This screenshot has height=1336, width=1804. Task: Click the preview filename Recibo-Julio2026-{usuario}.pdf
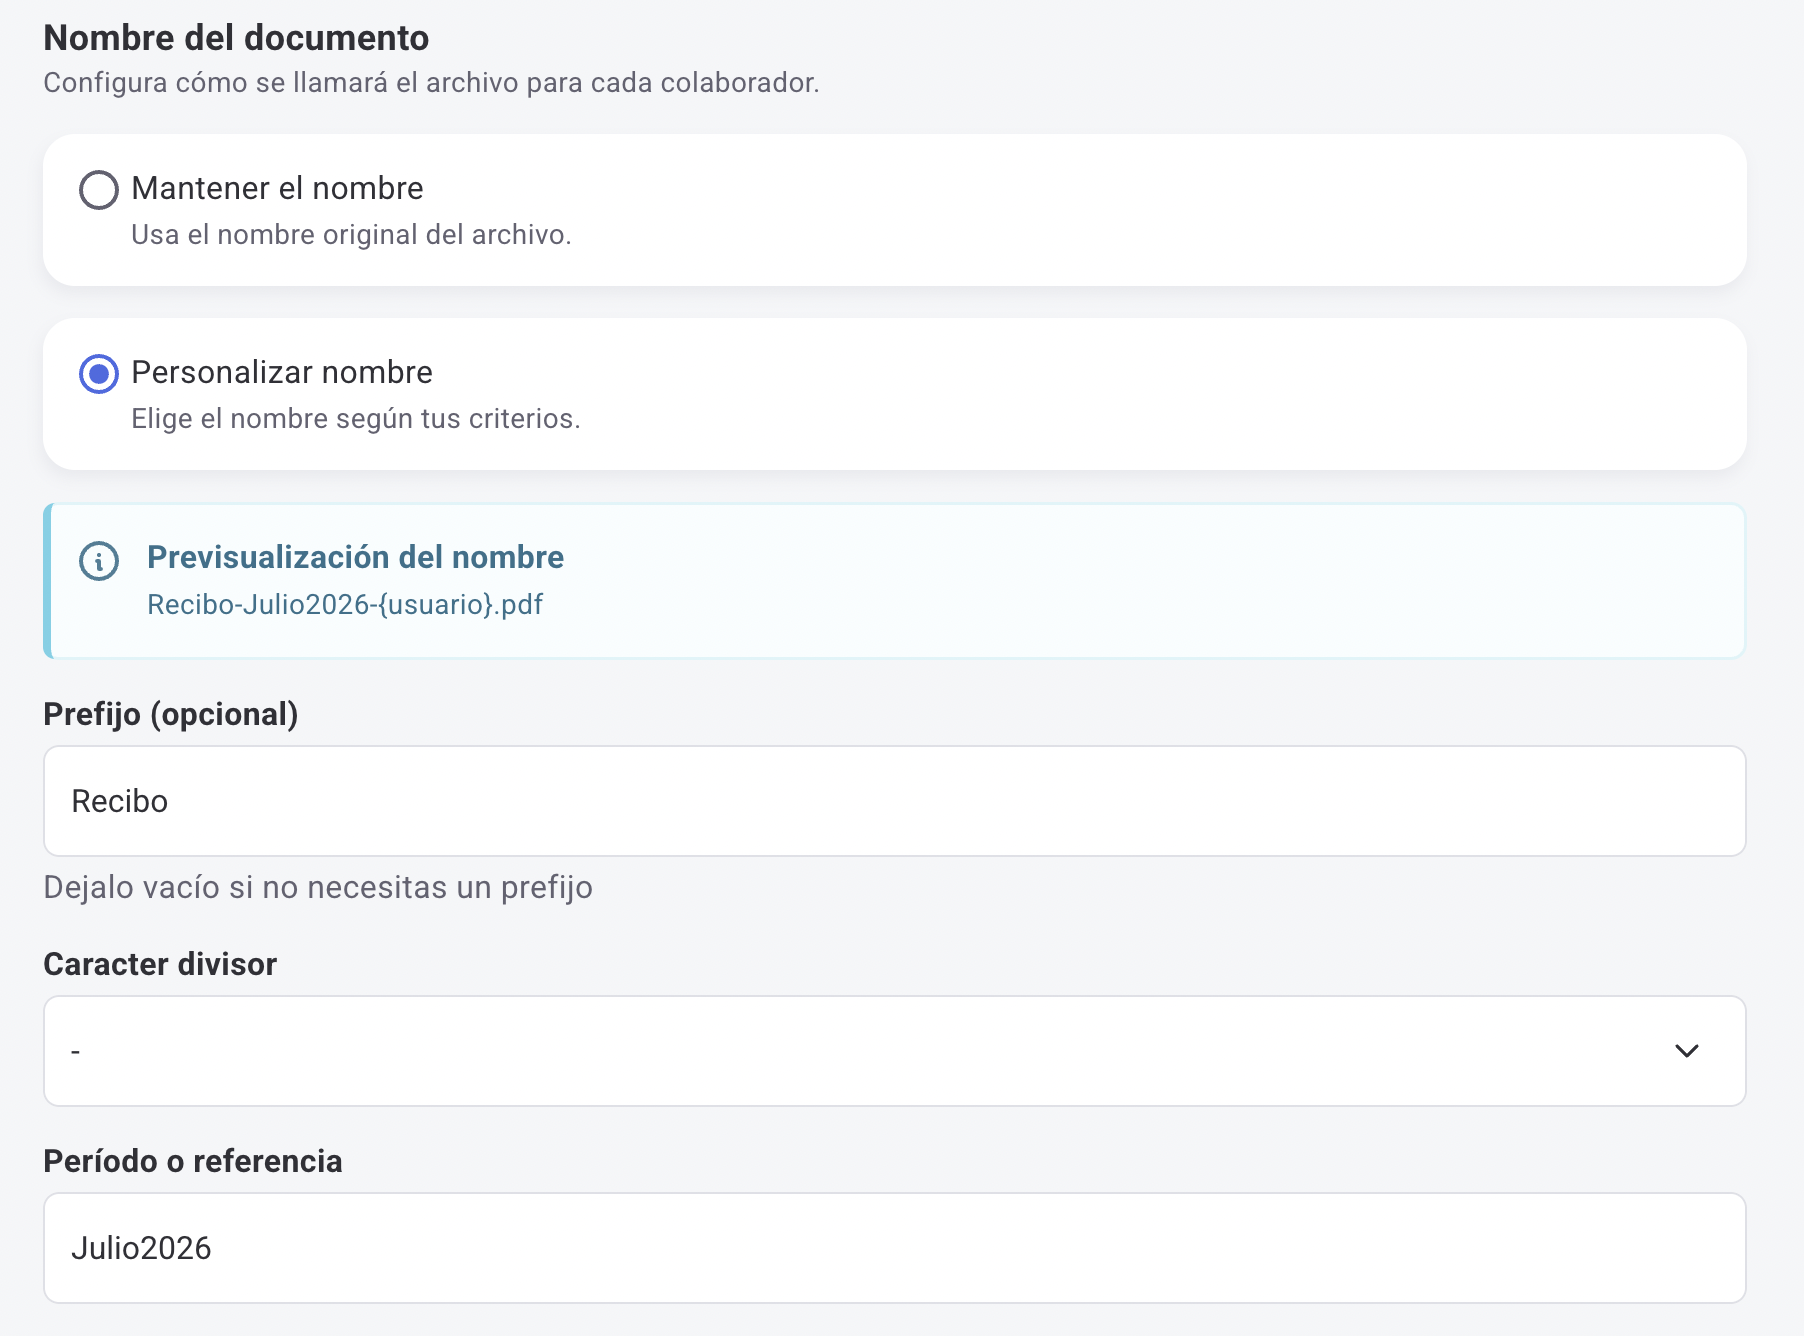[x=345, y=604]
